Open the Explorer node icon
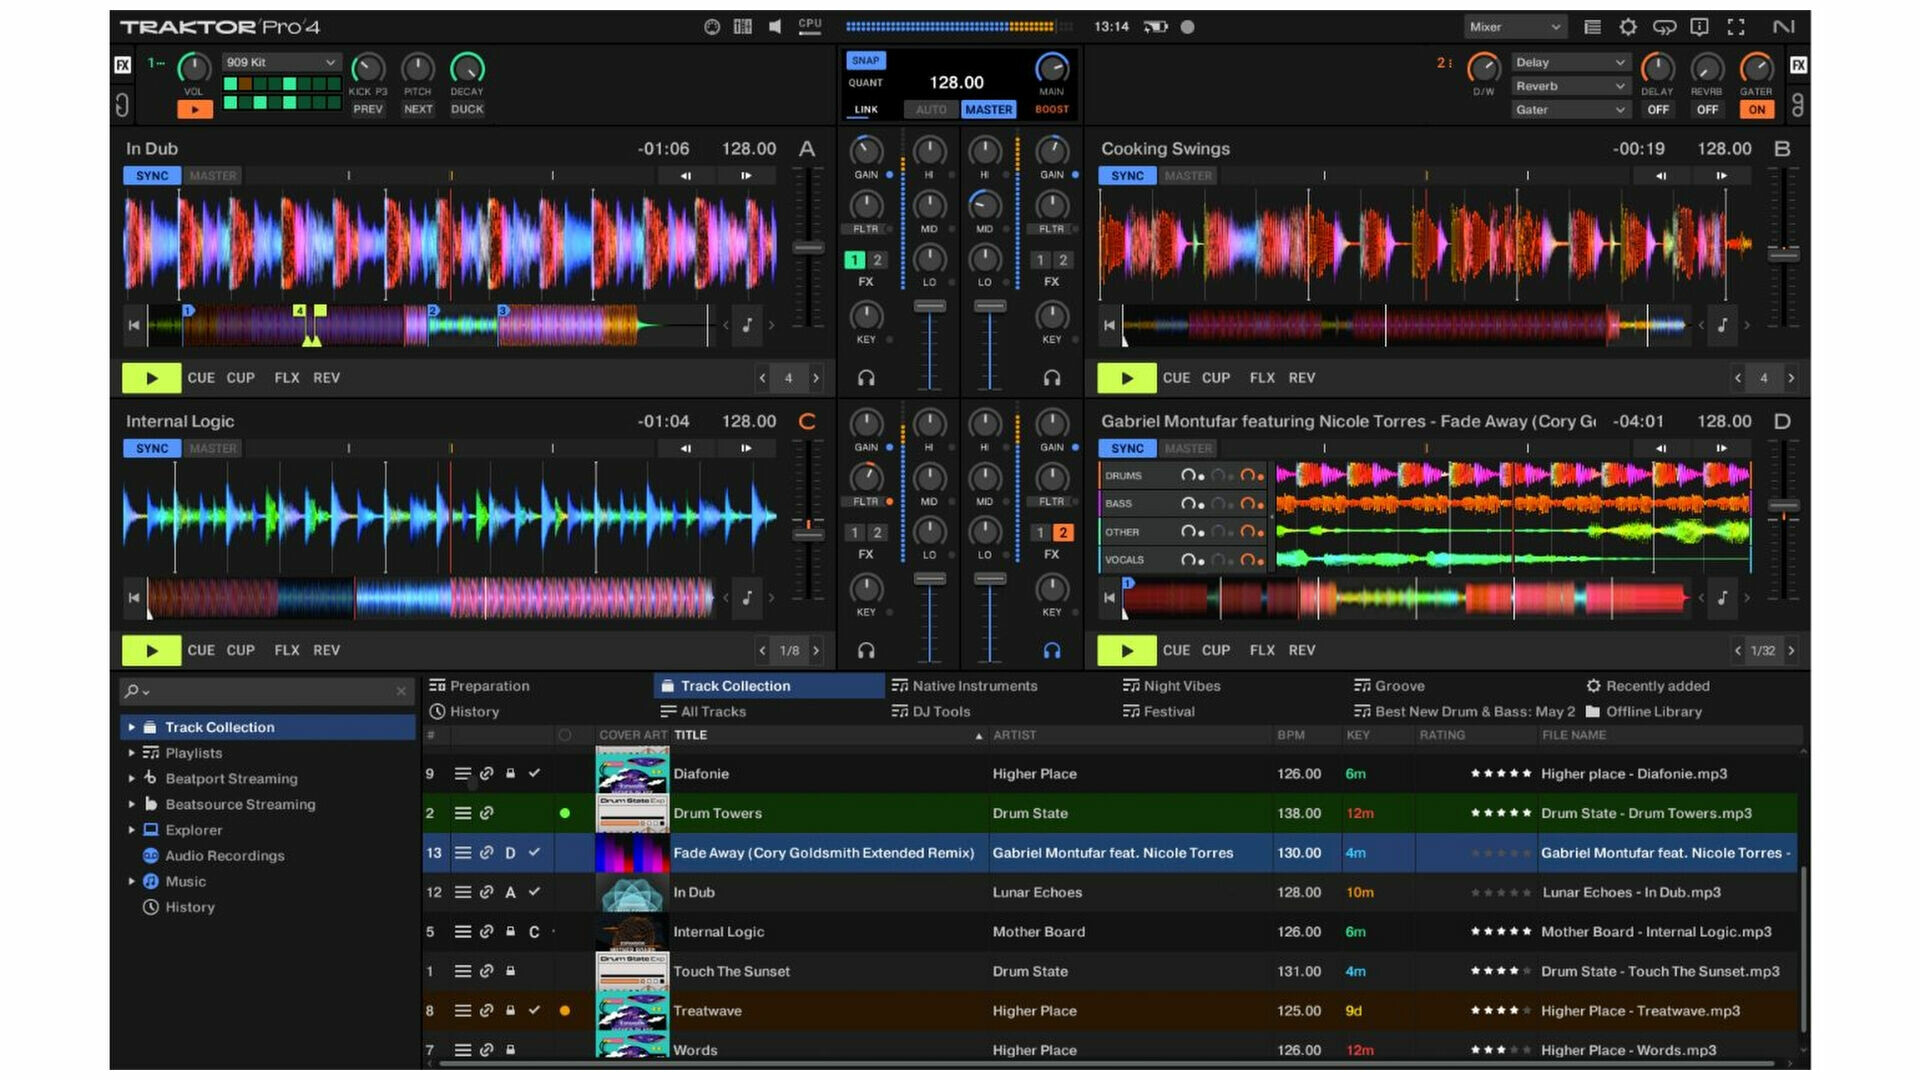The height and width of the screenshot is (1080, 1920). [151, 830]
